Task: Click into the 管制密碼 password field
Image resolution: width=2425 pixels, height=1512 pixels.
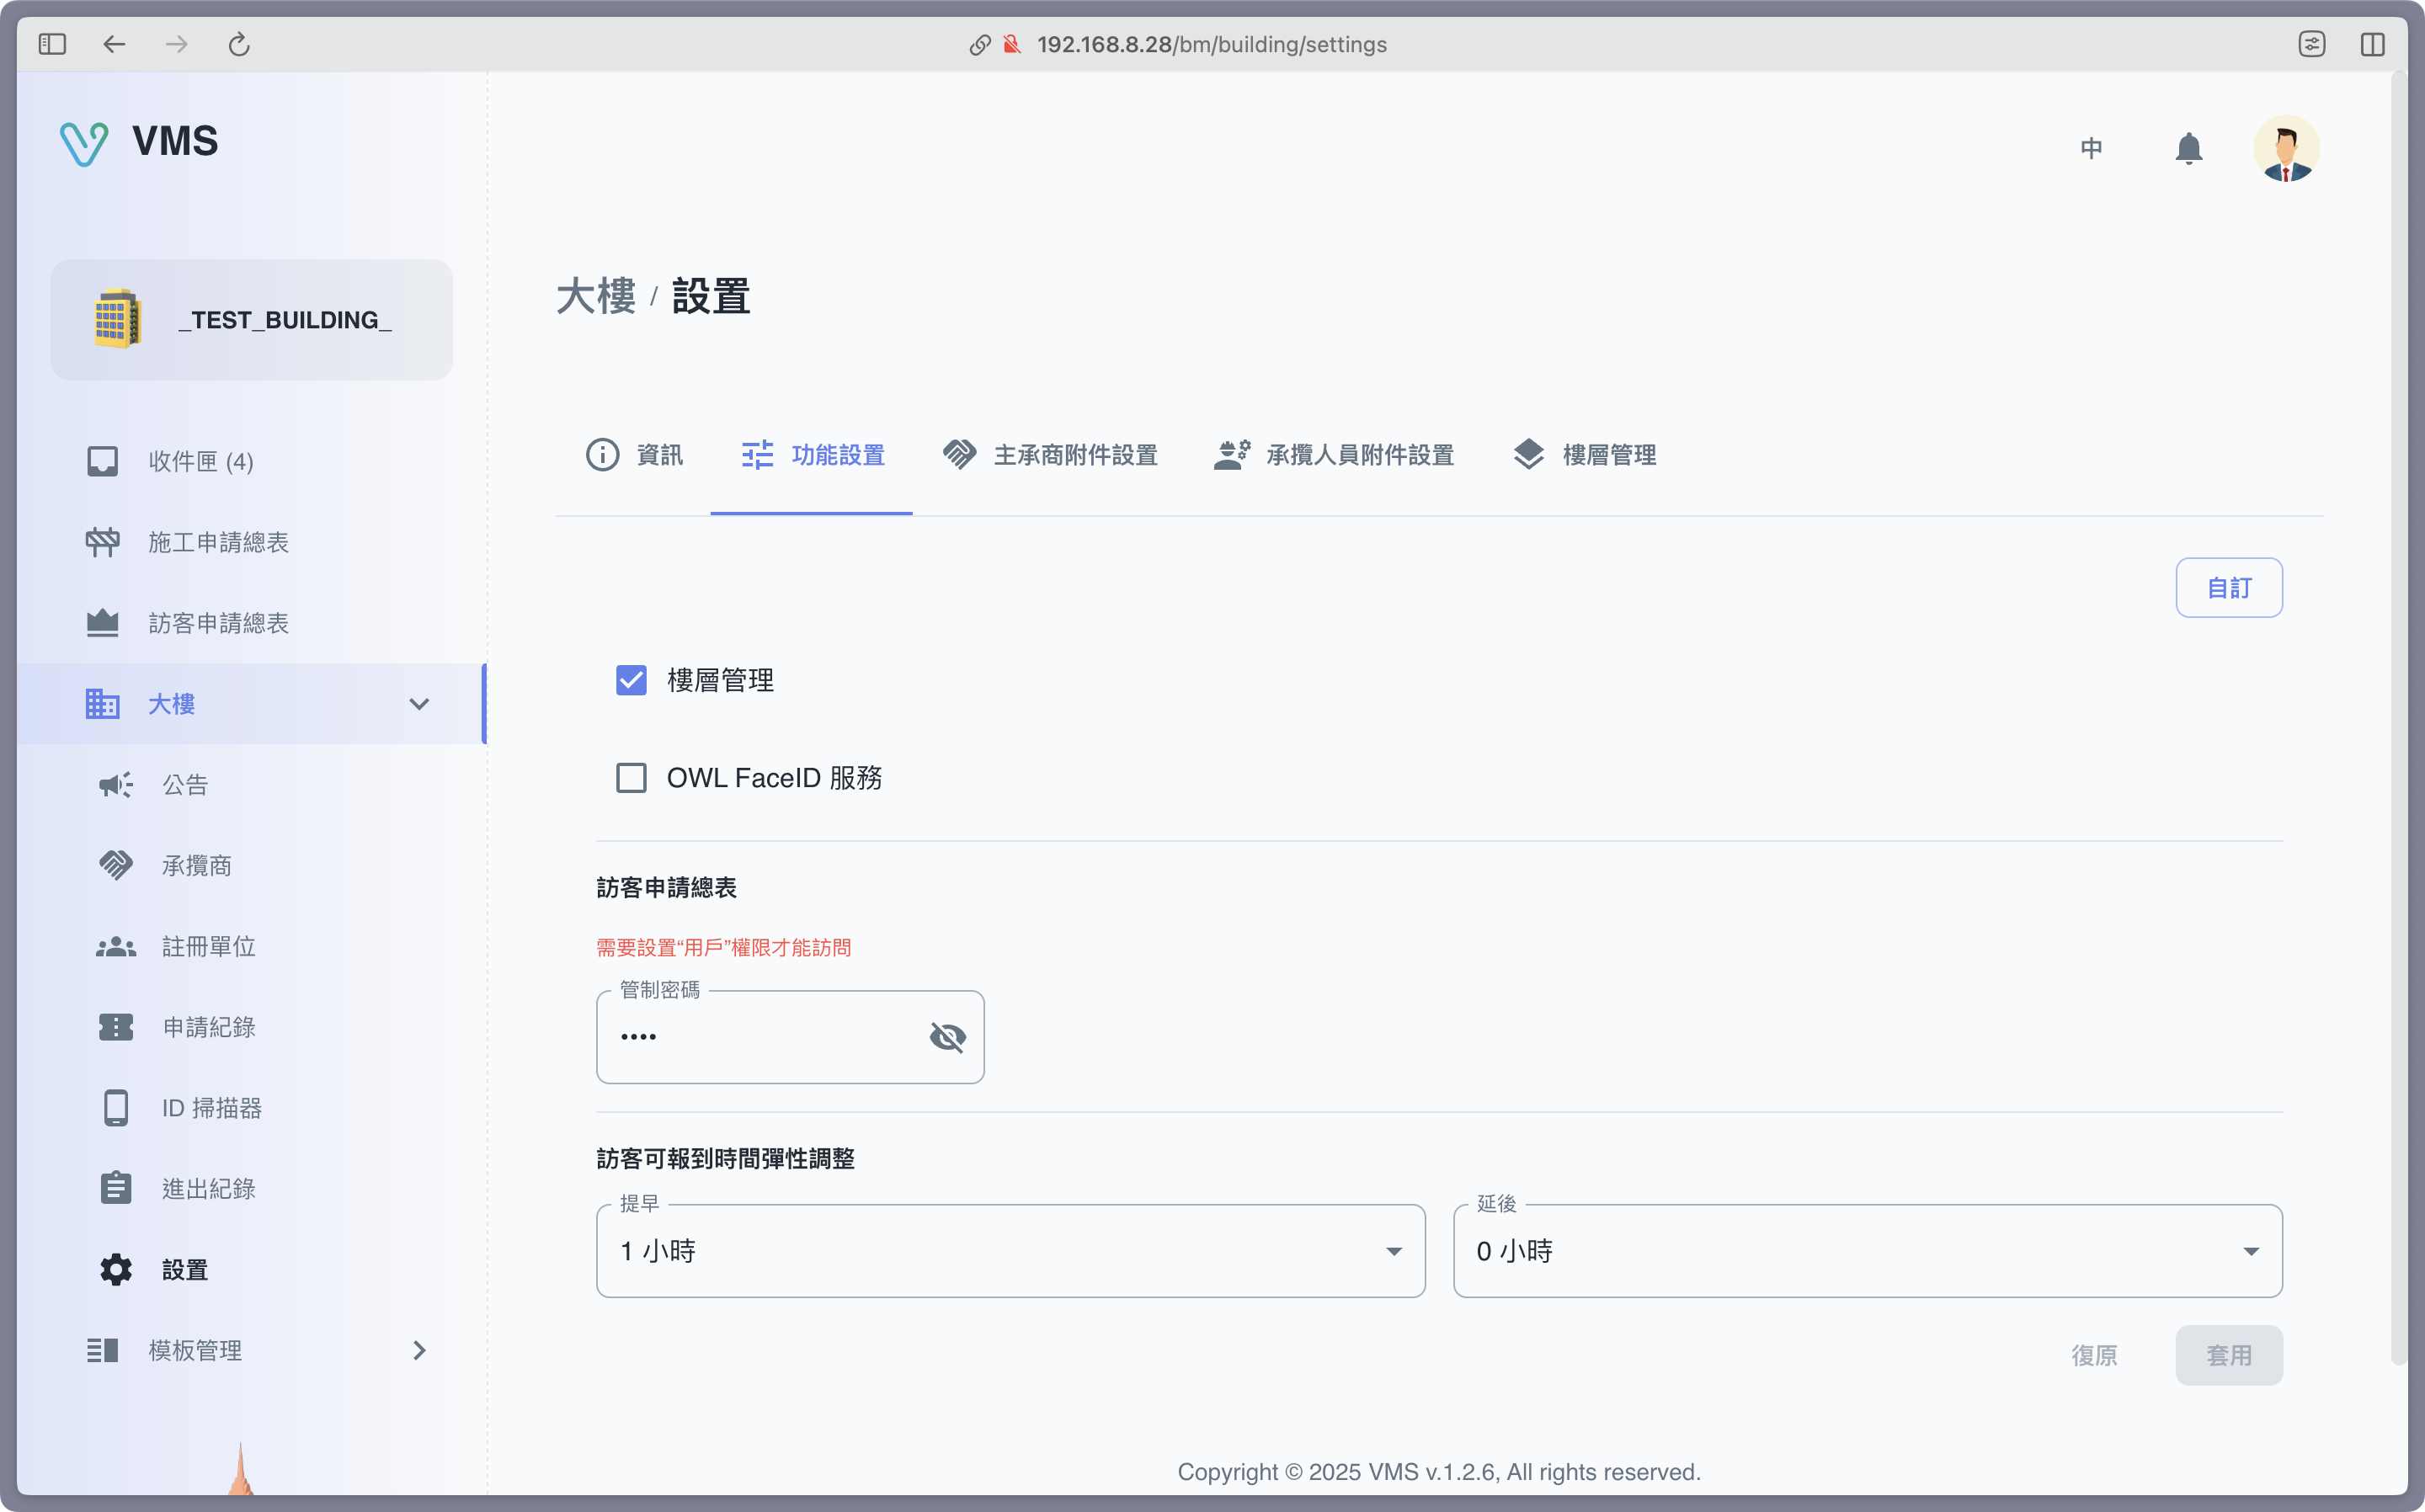Action: click(x=760, y=1037)
